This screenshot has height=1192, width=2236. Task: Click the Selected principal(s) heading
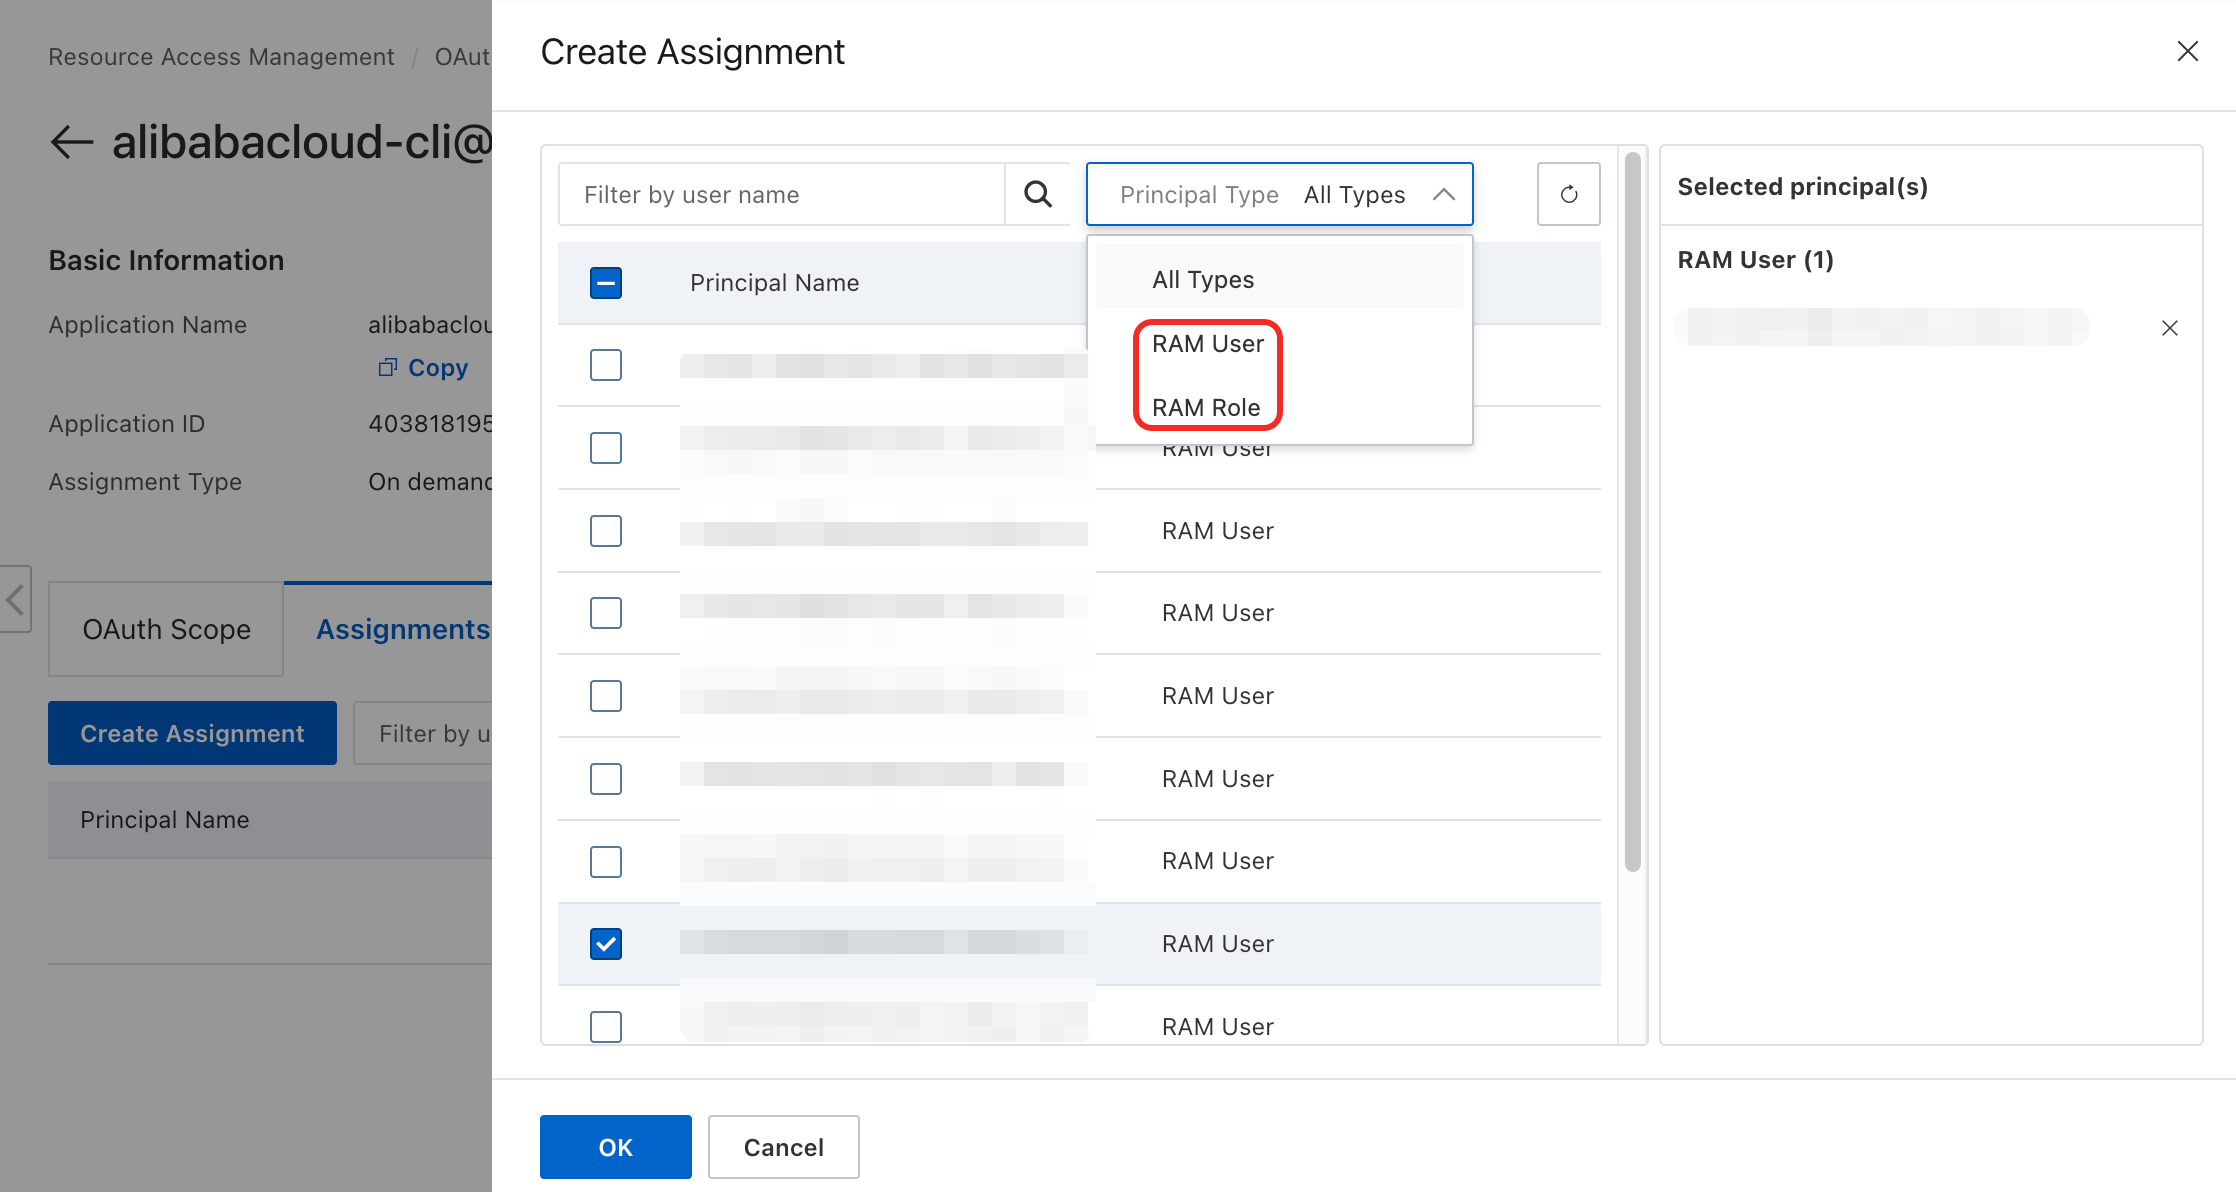[x=1802, y=187]
